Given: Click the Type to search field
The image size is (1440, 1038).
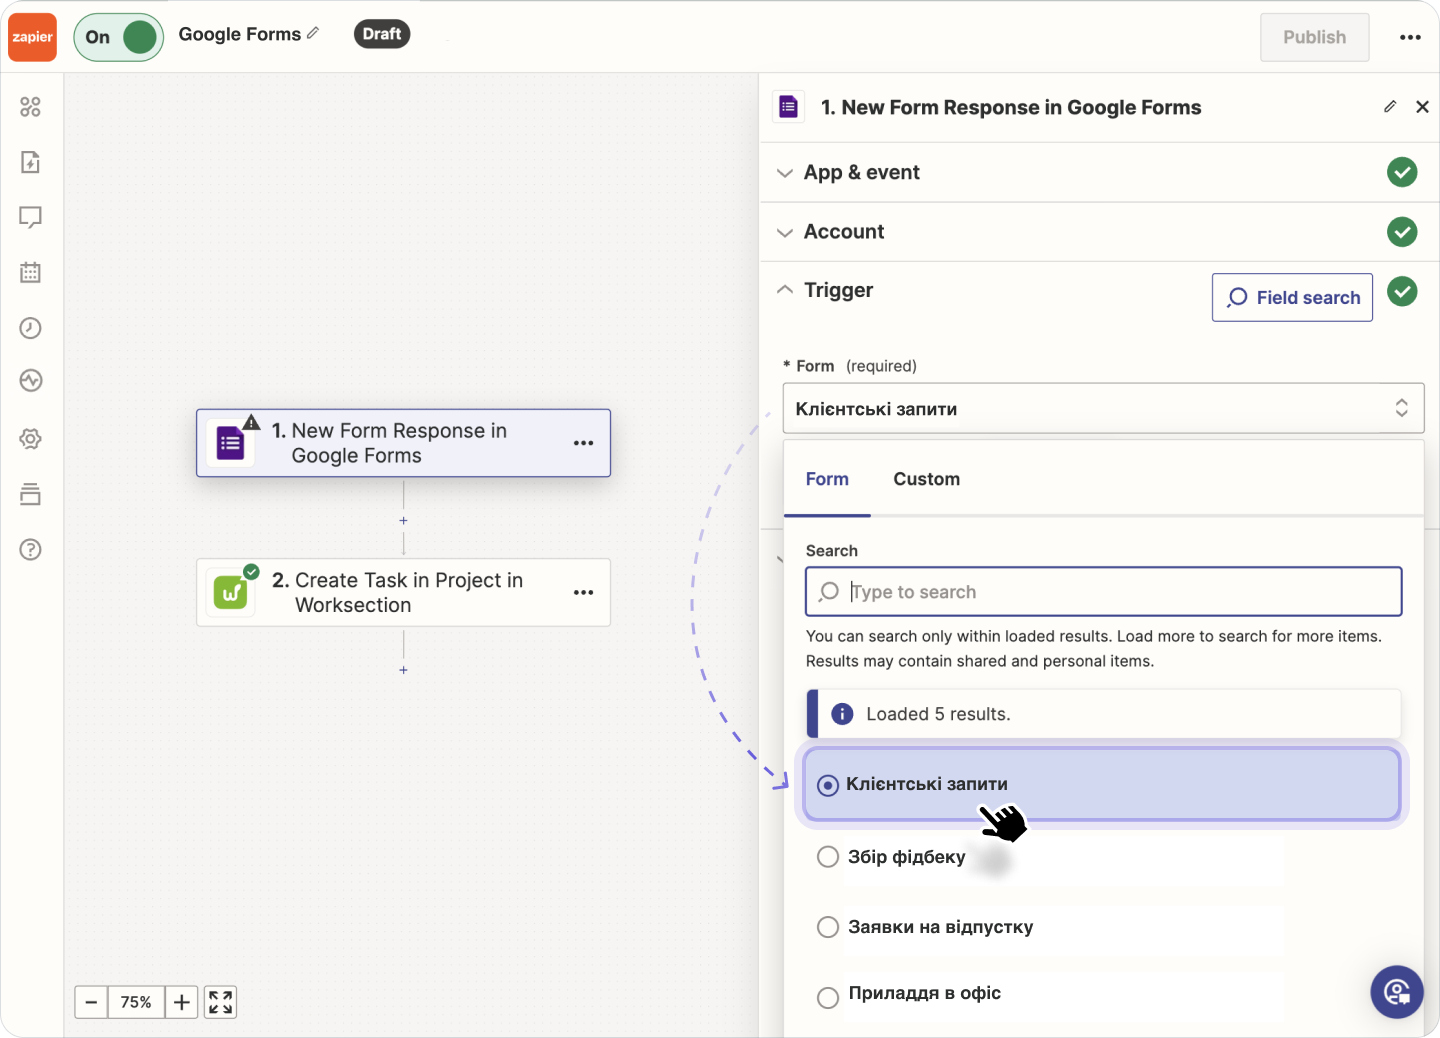Looking at the screenshot, I should (1100, 591).
